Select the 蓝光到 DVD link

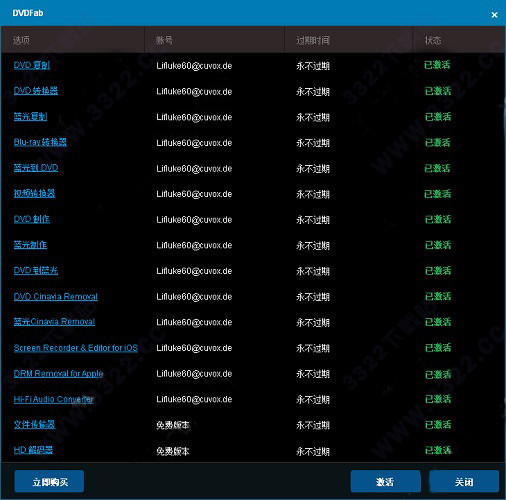tap(36, 168)
